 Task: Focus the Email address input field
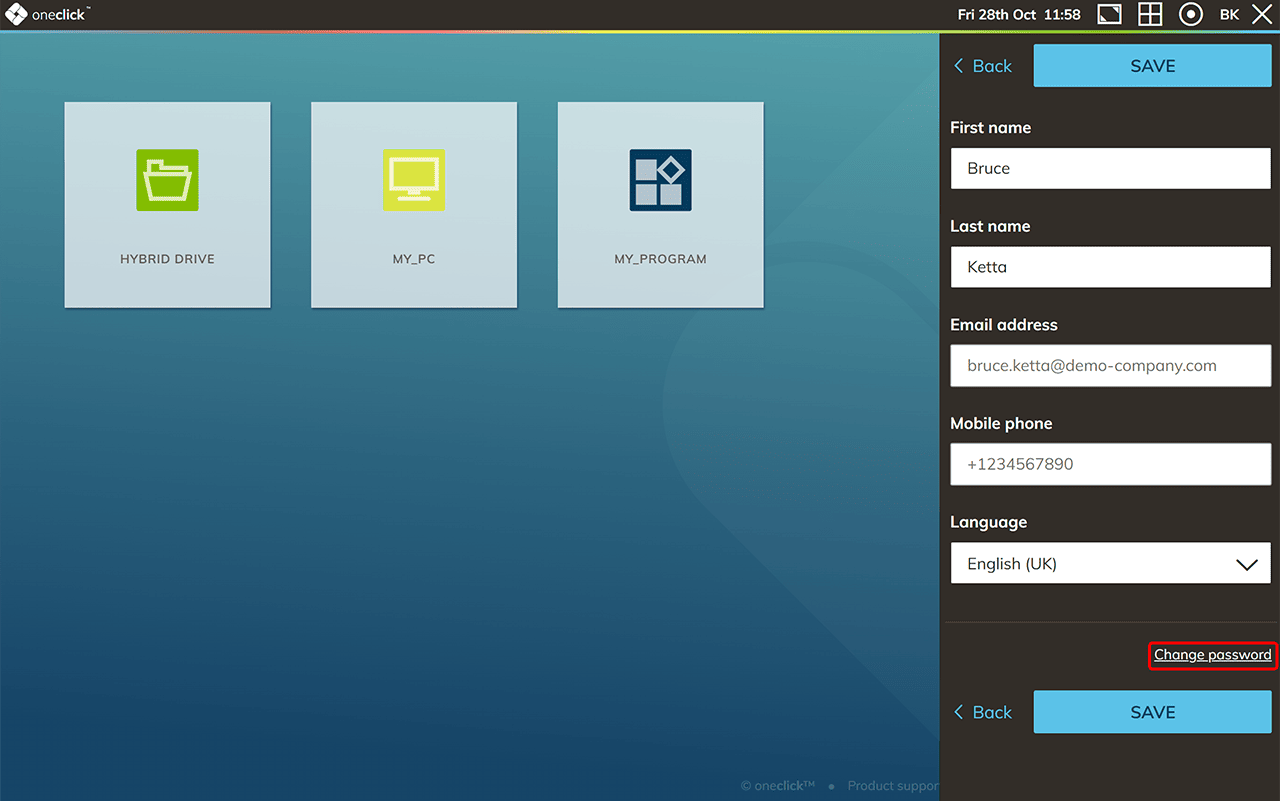click(x=1110, y=366)
